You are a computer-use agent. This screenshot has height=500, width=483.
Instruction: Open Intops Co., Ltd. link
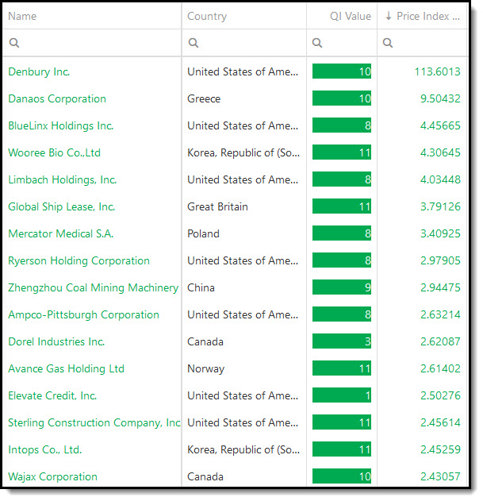45,450
